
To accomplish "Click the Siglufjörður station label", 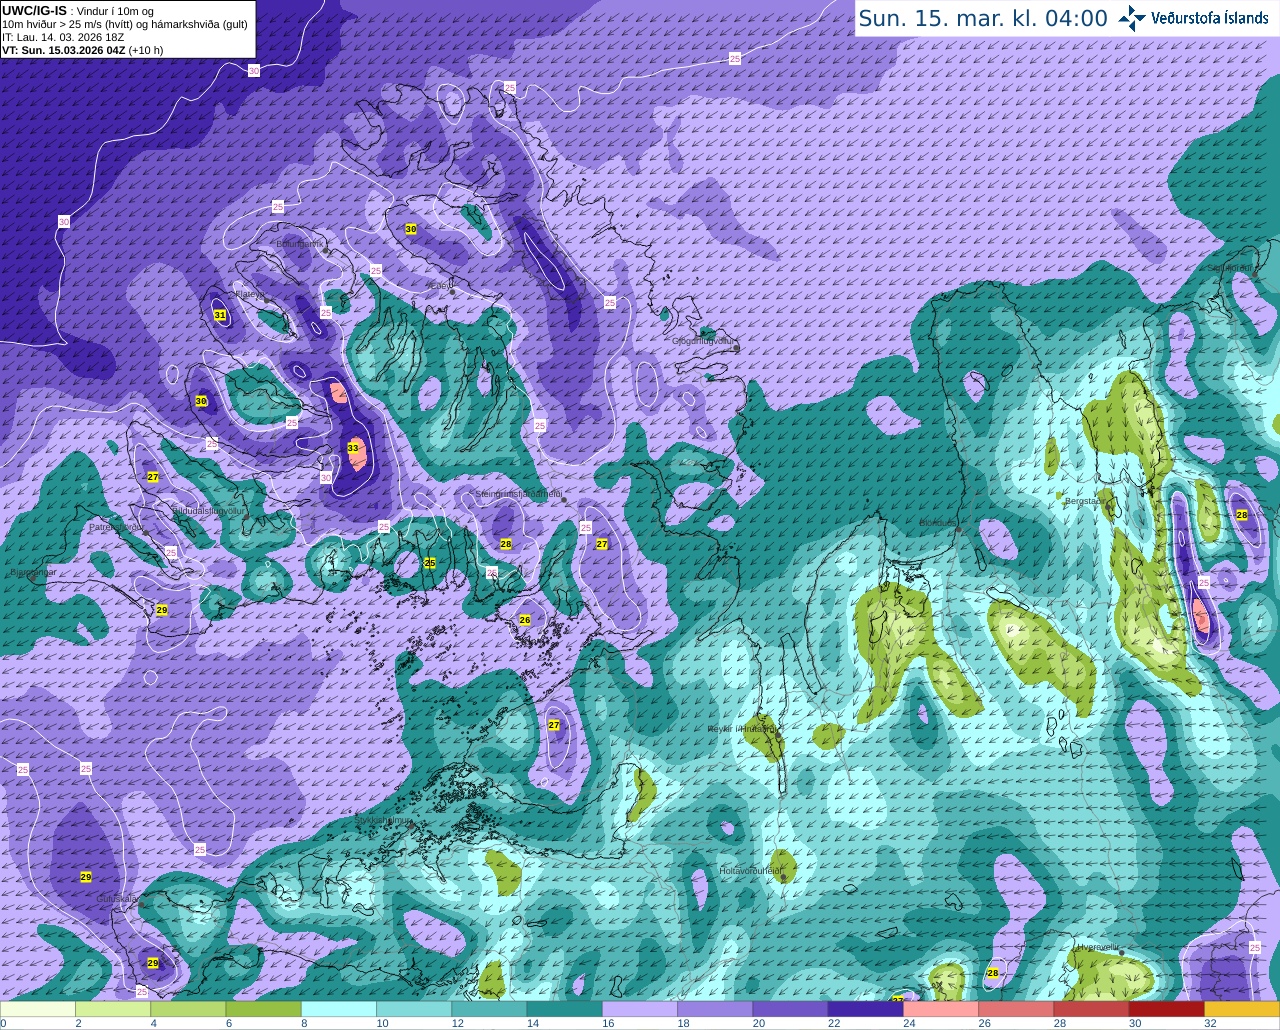I will [x=1230, y=268].
